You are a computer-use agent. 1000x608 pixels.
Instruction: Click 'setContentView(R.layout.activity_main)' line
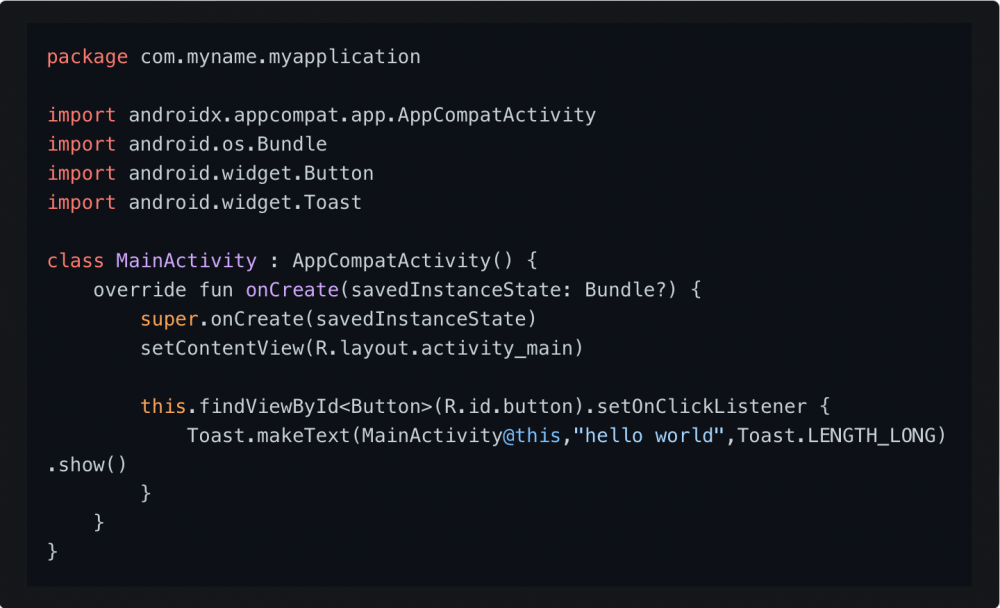362,348
